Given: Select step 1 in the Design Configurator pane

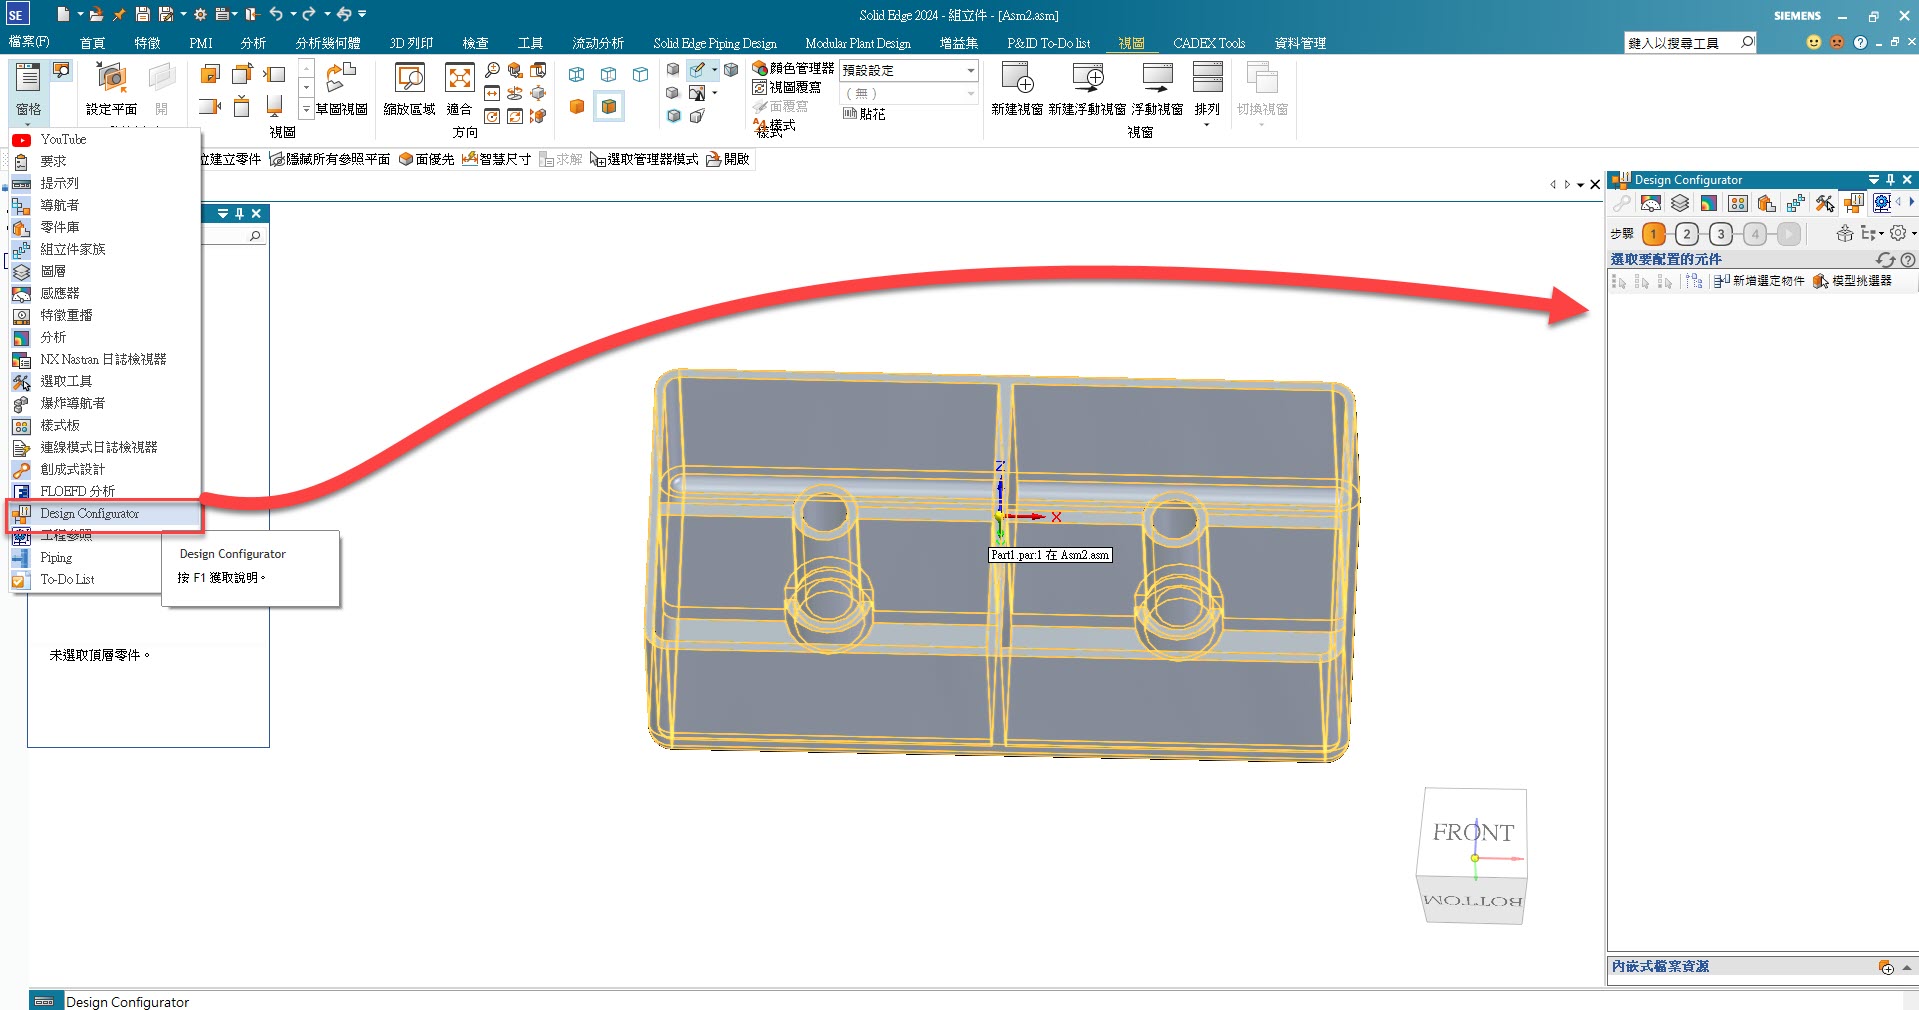Looking at the screenshot, I should click(1654, 233).
